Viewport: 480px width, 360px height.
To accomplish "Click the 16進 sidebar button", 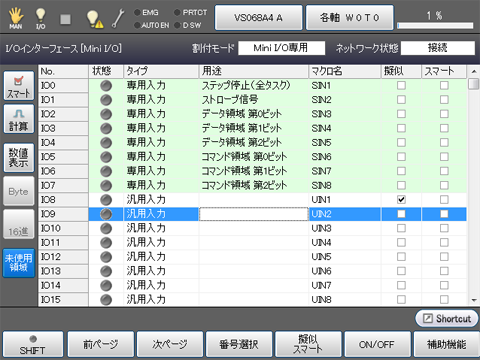I will 19,224.
